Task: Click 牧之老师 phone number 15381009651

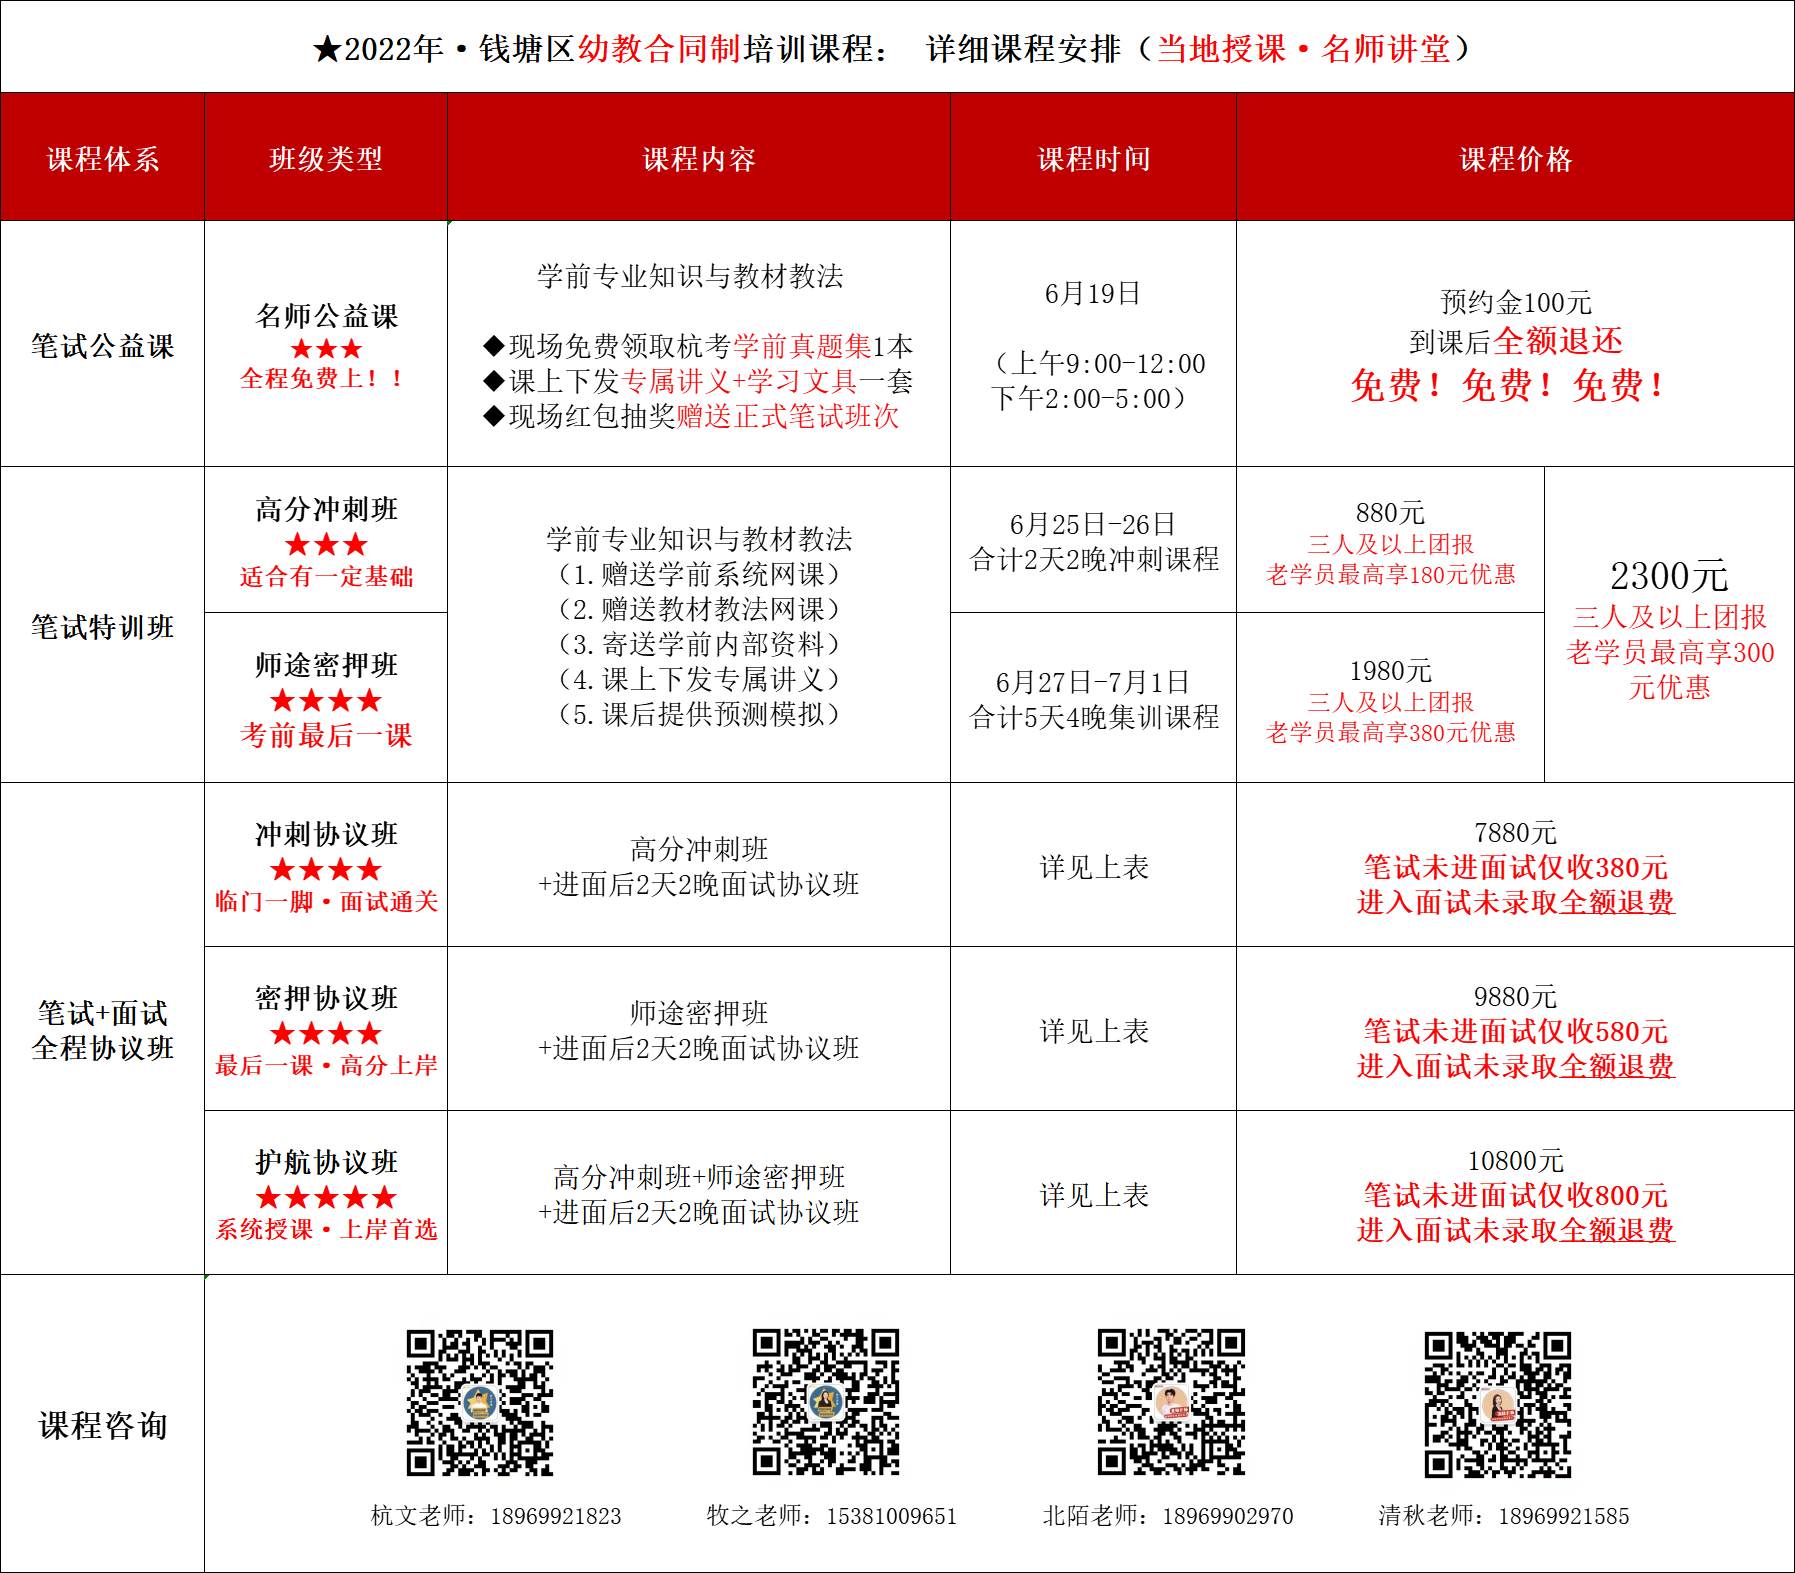Action: pyautogui.click(x=892, y=1516)
